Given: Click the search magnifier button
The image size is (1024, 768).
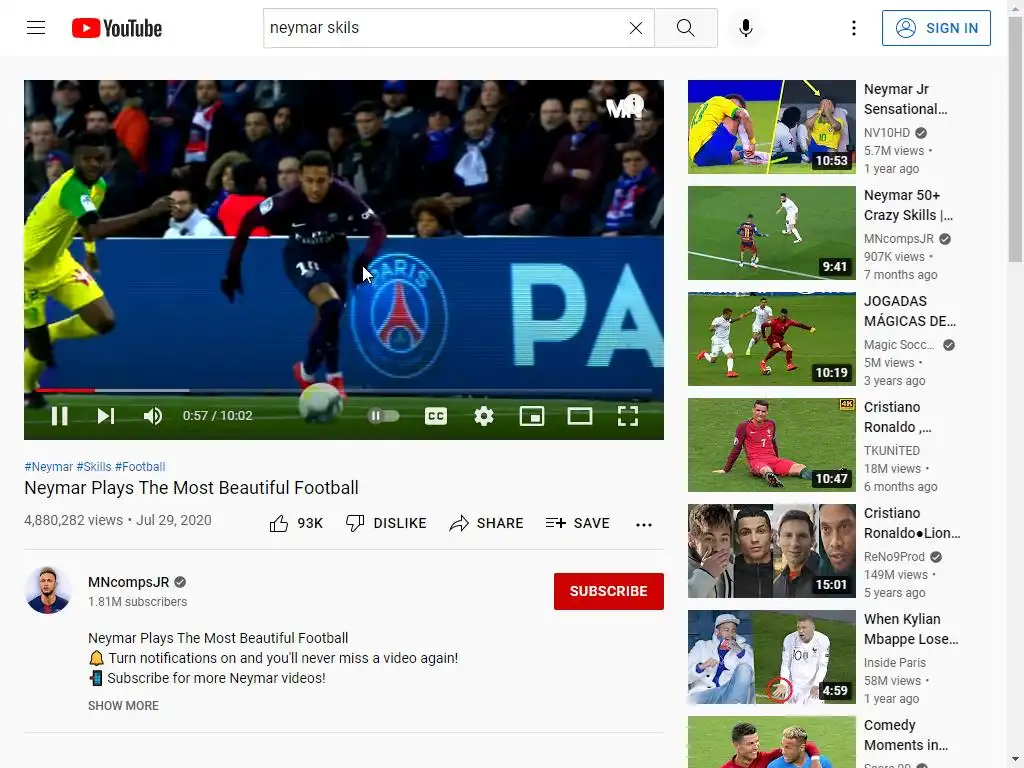Looking at the screenshot, I should click(686, 28).
